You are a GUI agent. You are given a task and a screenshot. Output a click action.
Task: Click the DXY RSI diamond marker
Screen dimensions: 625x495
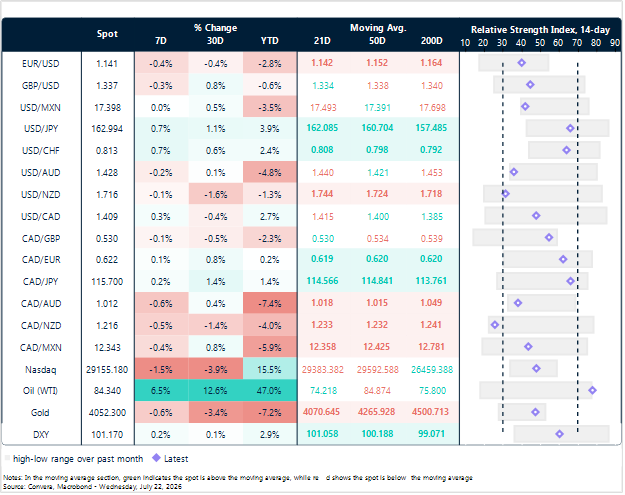tap(561, 434)
